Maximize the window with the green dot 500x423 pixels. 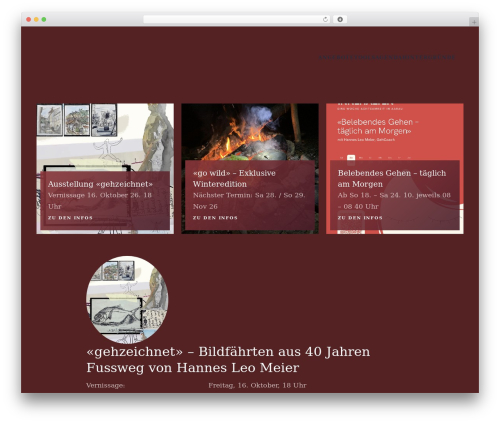coord(44,19)
